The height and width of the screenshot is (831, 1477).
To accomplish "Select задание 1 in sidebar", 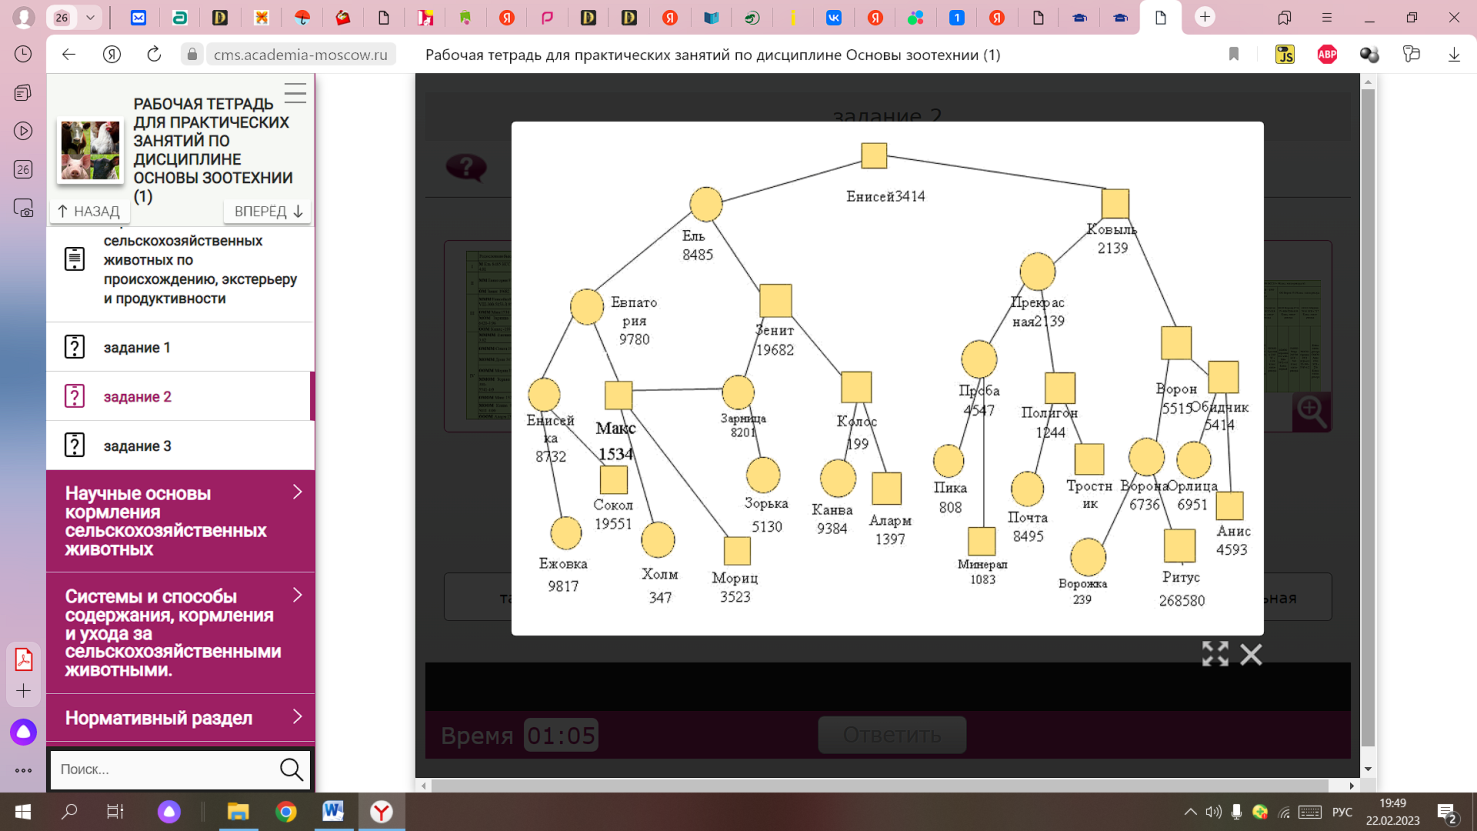I will click(137, 347).
